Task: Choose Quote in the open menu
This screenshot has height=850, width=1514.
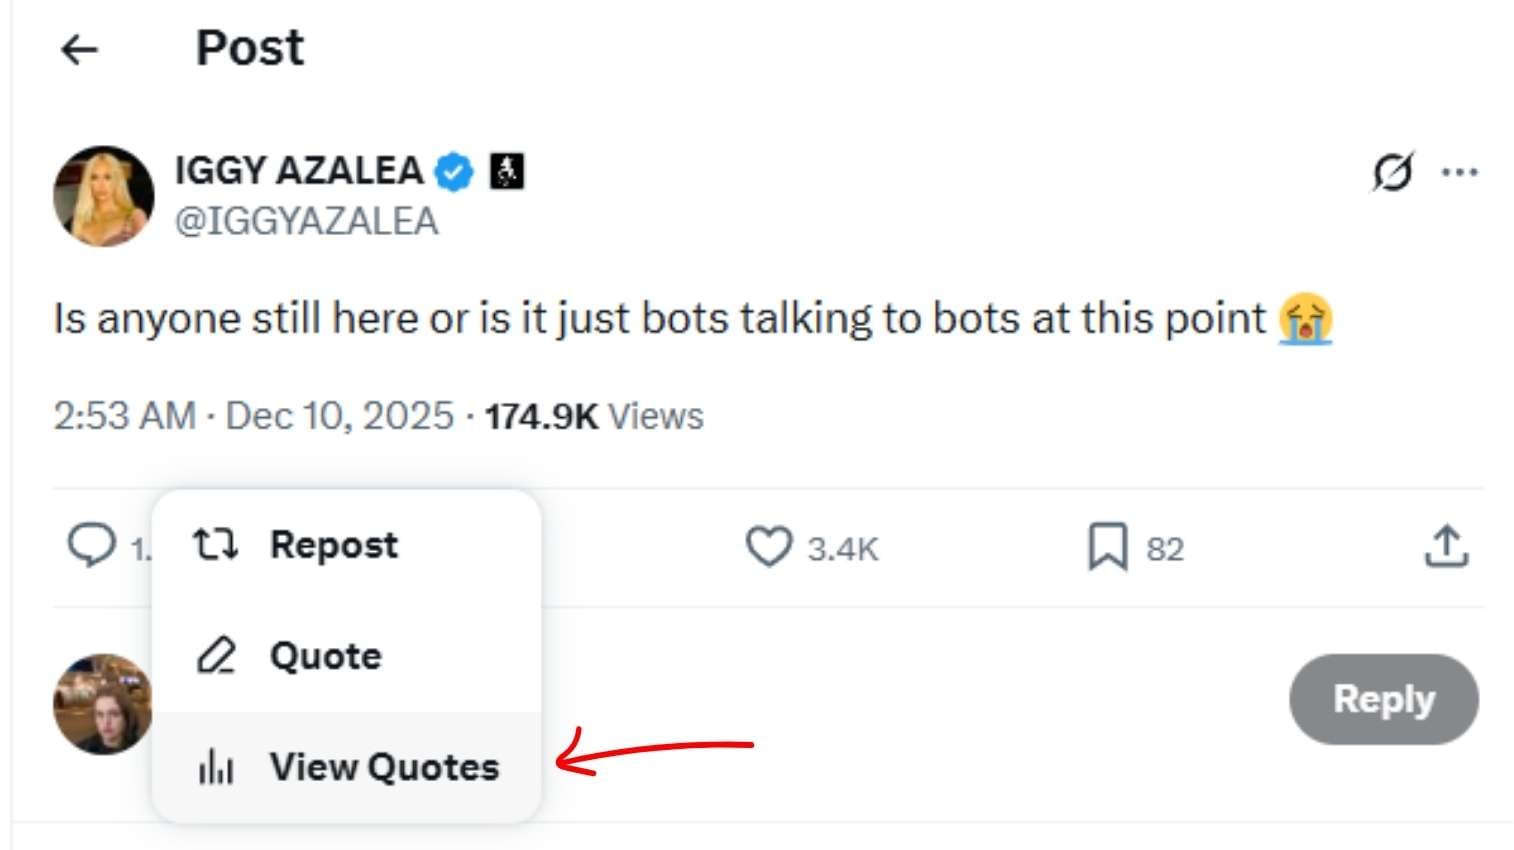Action: pos(324,656)
